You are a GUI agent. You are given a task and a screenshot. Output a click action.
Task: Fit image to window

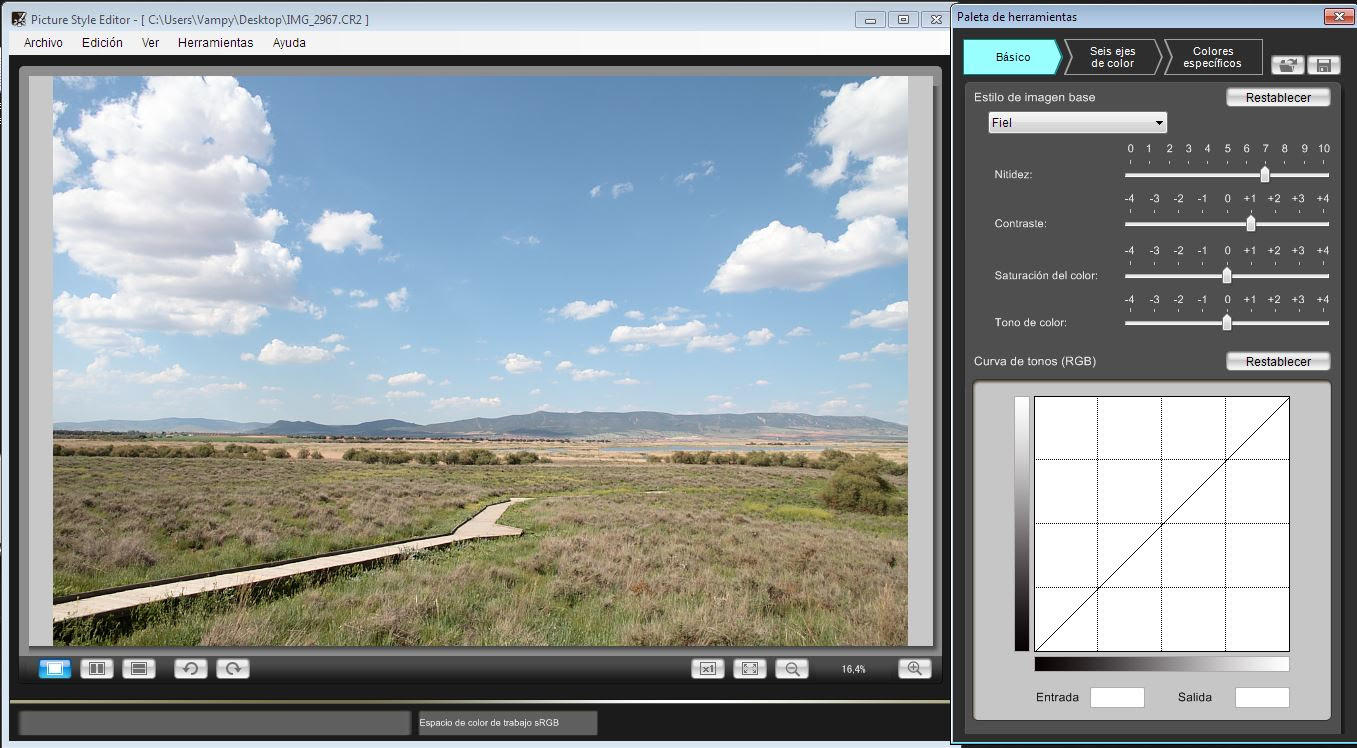750,669
